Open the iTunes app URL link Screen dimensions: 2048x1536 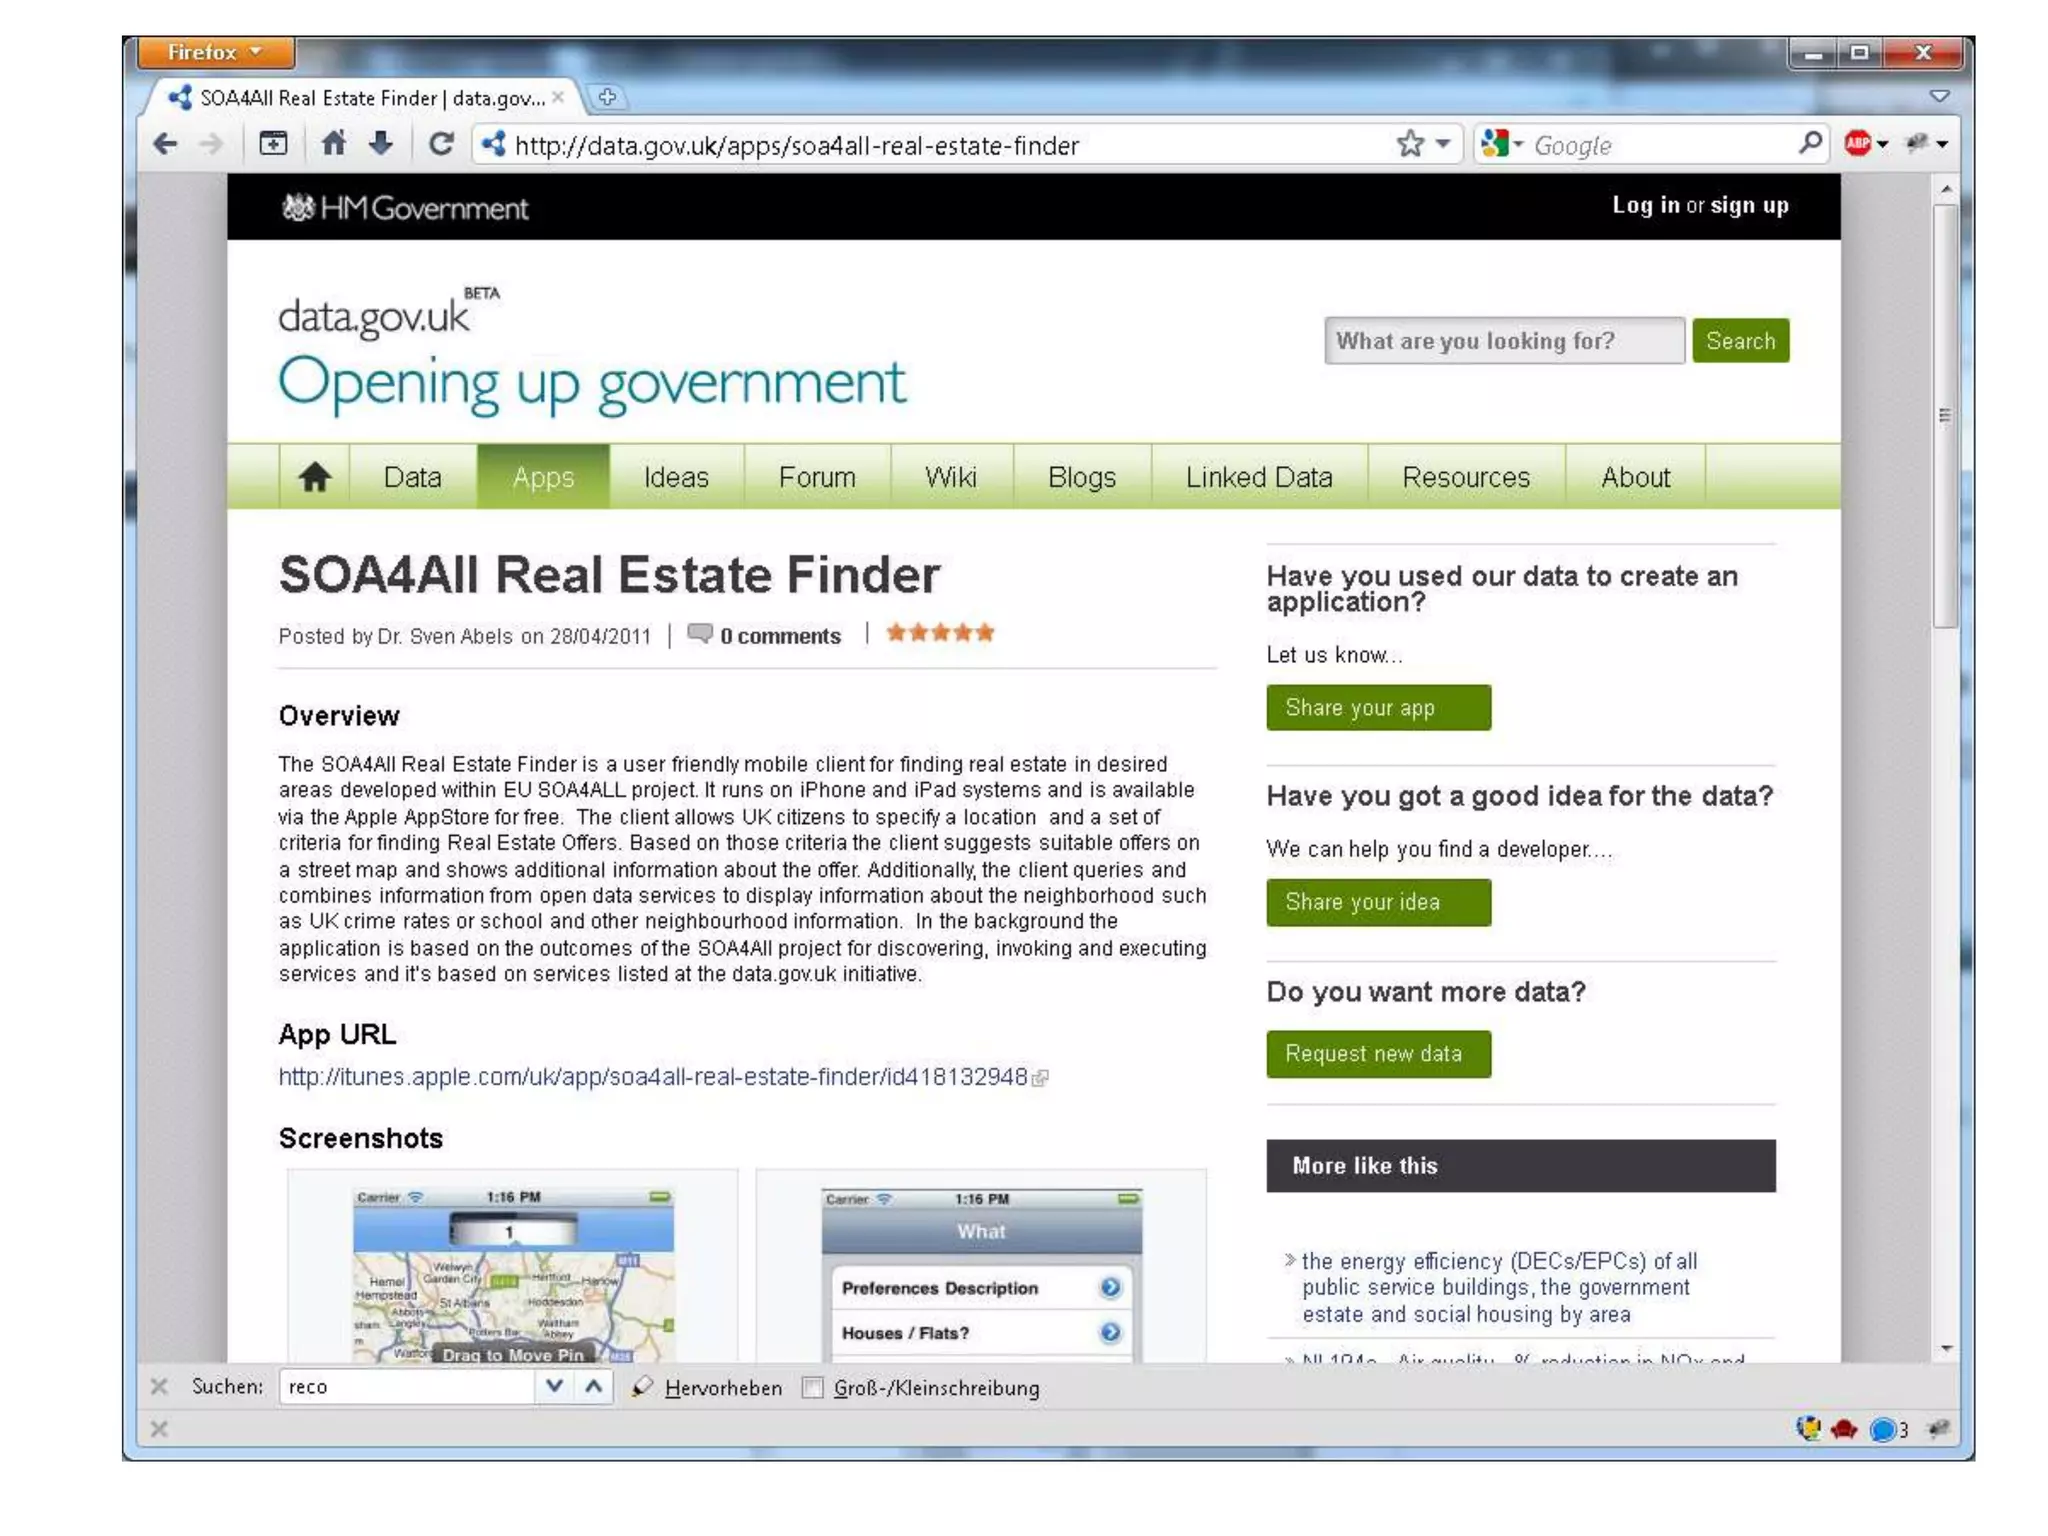[653, 1077]
